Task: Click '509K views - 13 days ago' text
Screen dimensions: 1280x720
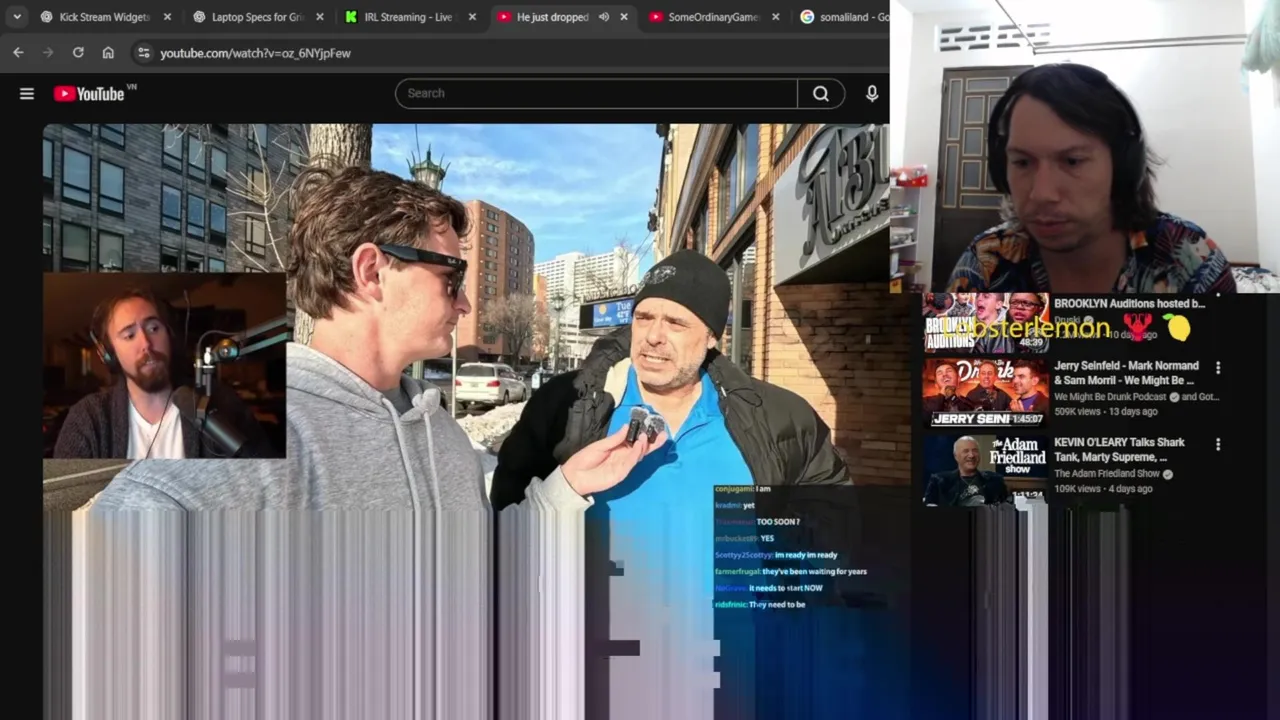Action: pos(1105,411)
